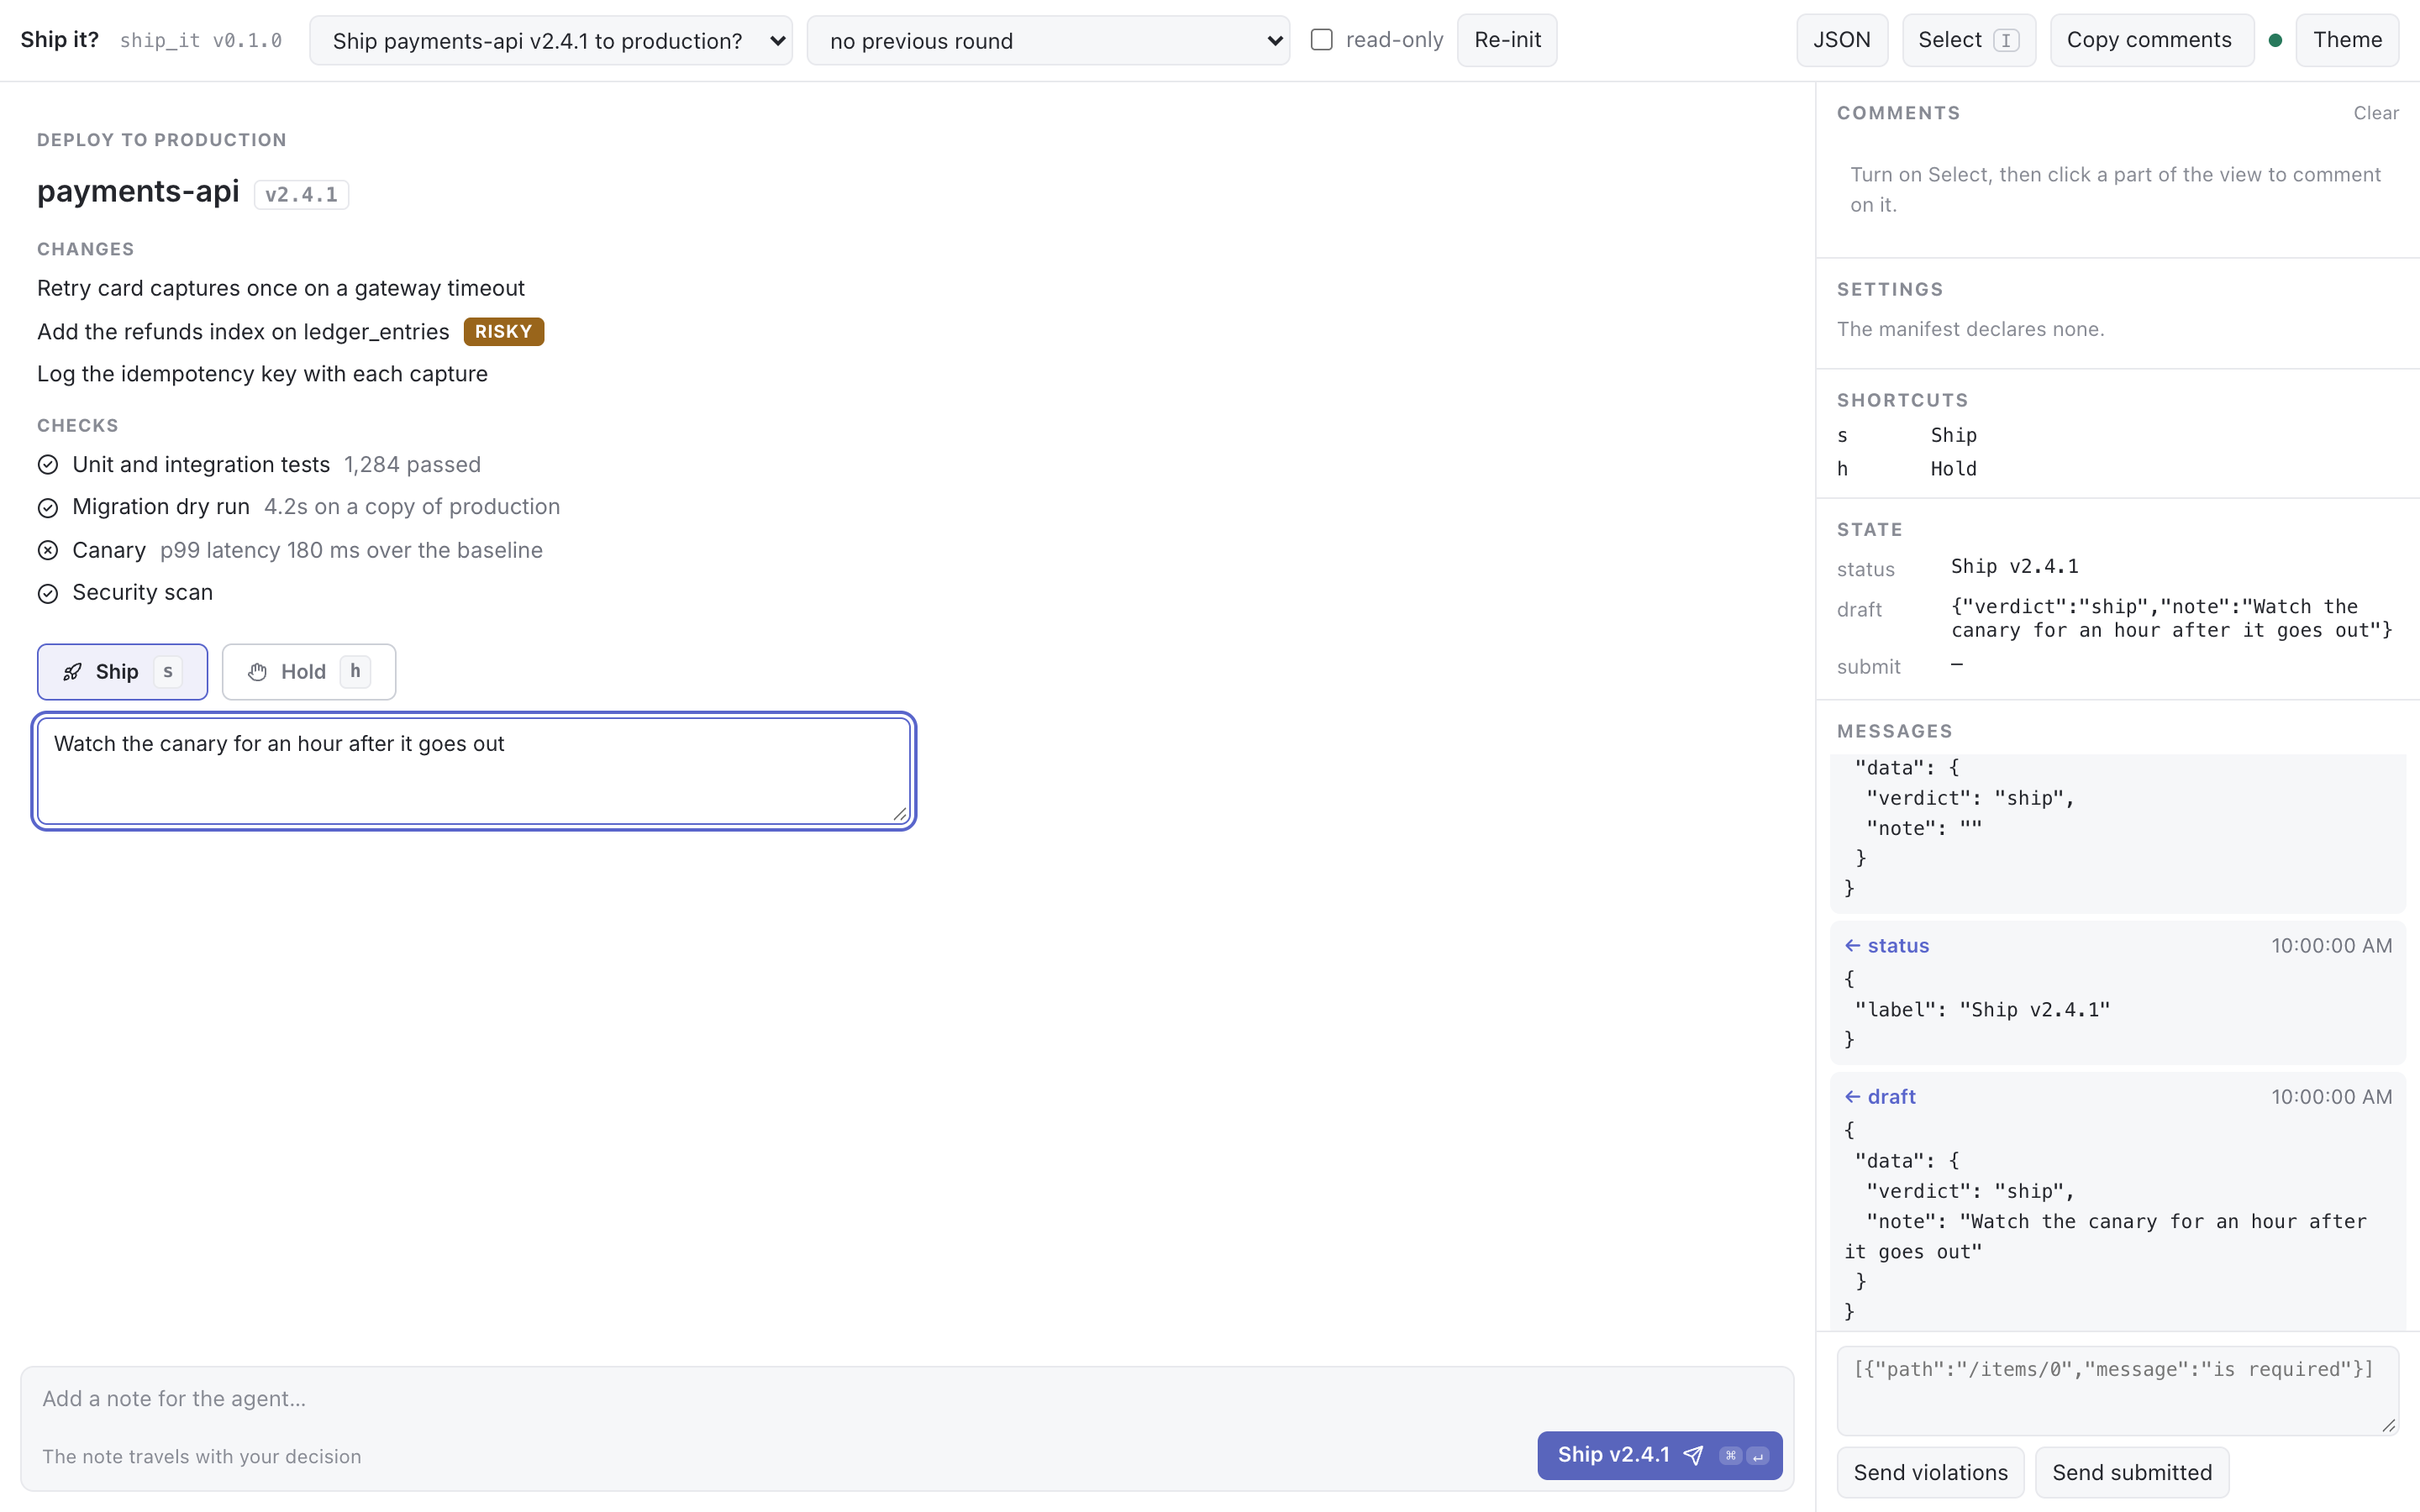Image resolution: width=2420 pixels, height=1512 pixels.
Task: Click the Send submitted button
Action: [x=2132, y=1472]
